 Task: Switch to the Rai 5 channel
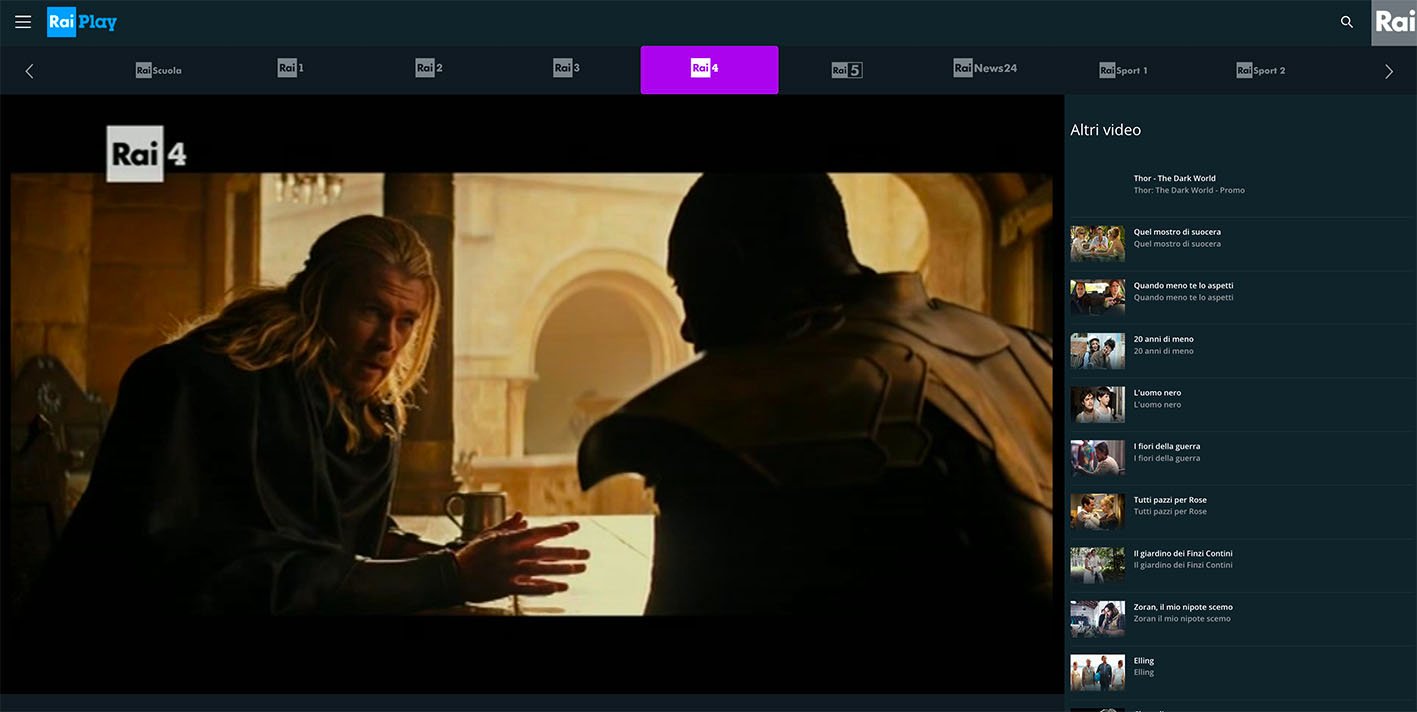[x=847, y=70]
